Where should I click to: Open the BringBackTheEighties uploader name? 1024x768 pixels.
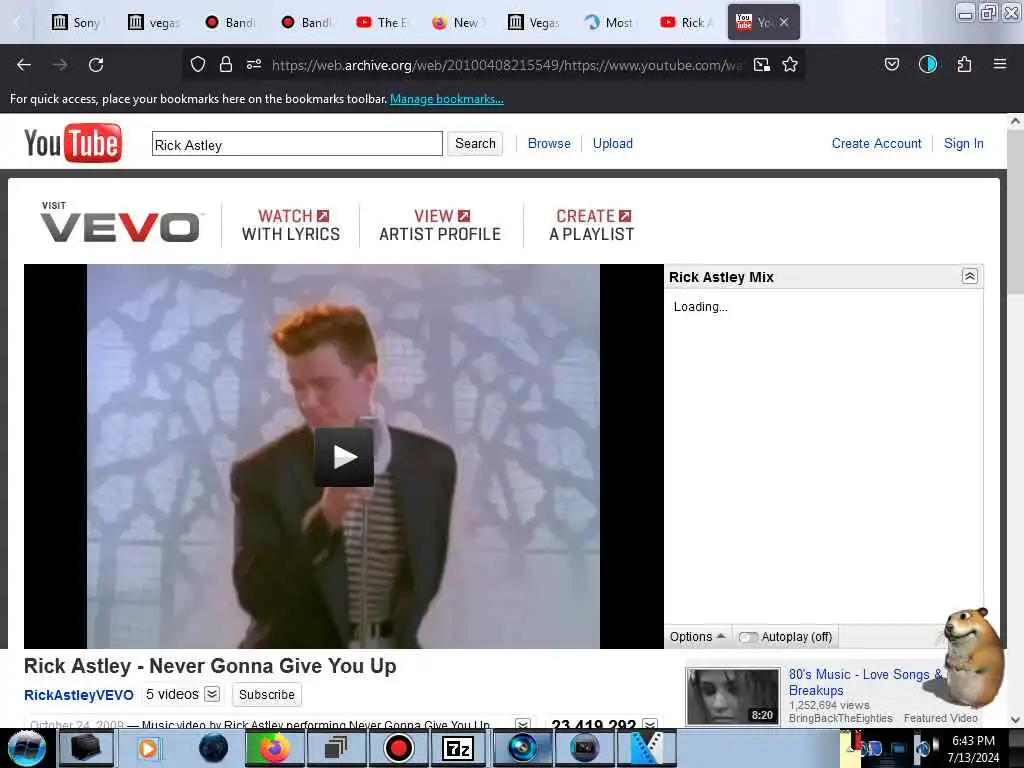coord(840,718)
